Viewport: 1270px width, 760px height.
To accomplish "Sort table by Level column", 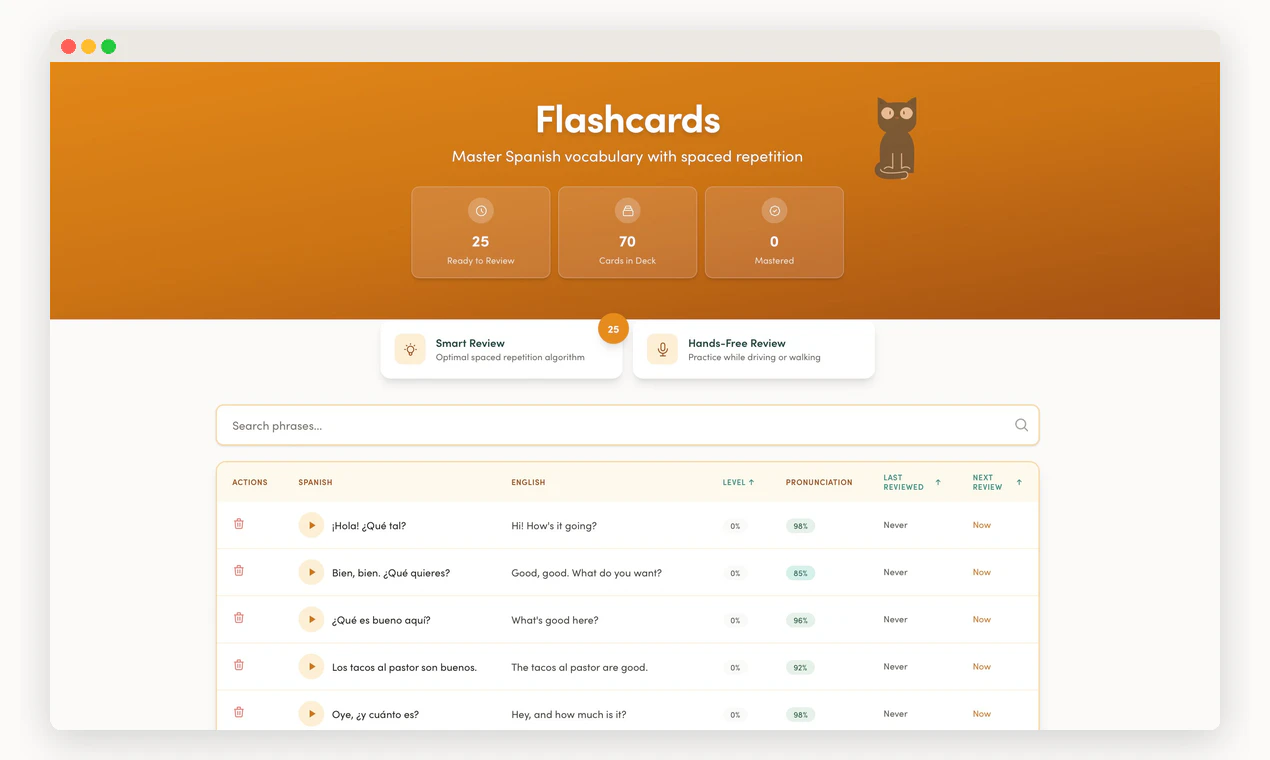I will tap(738, 482).
